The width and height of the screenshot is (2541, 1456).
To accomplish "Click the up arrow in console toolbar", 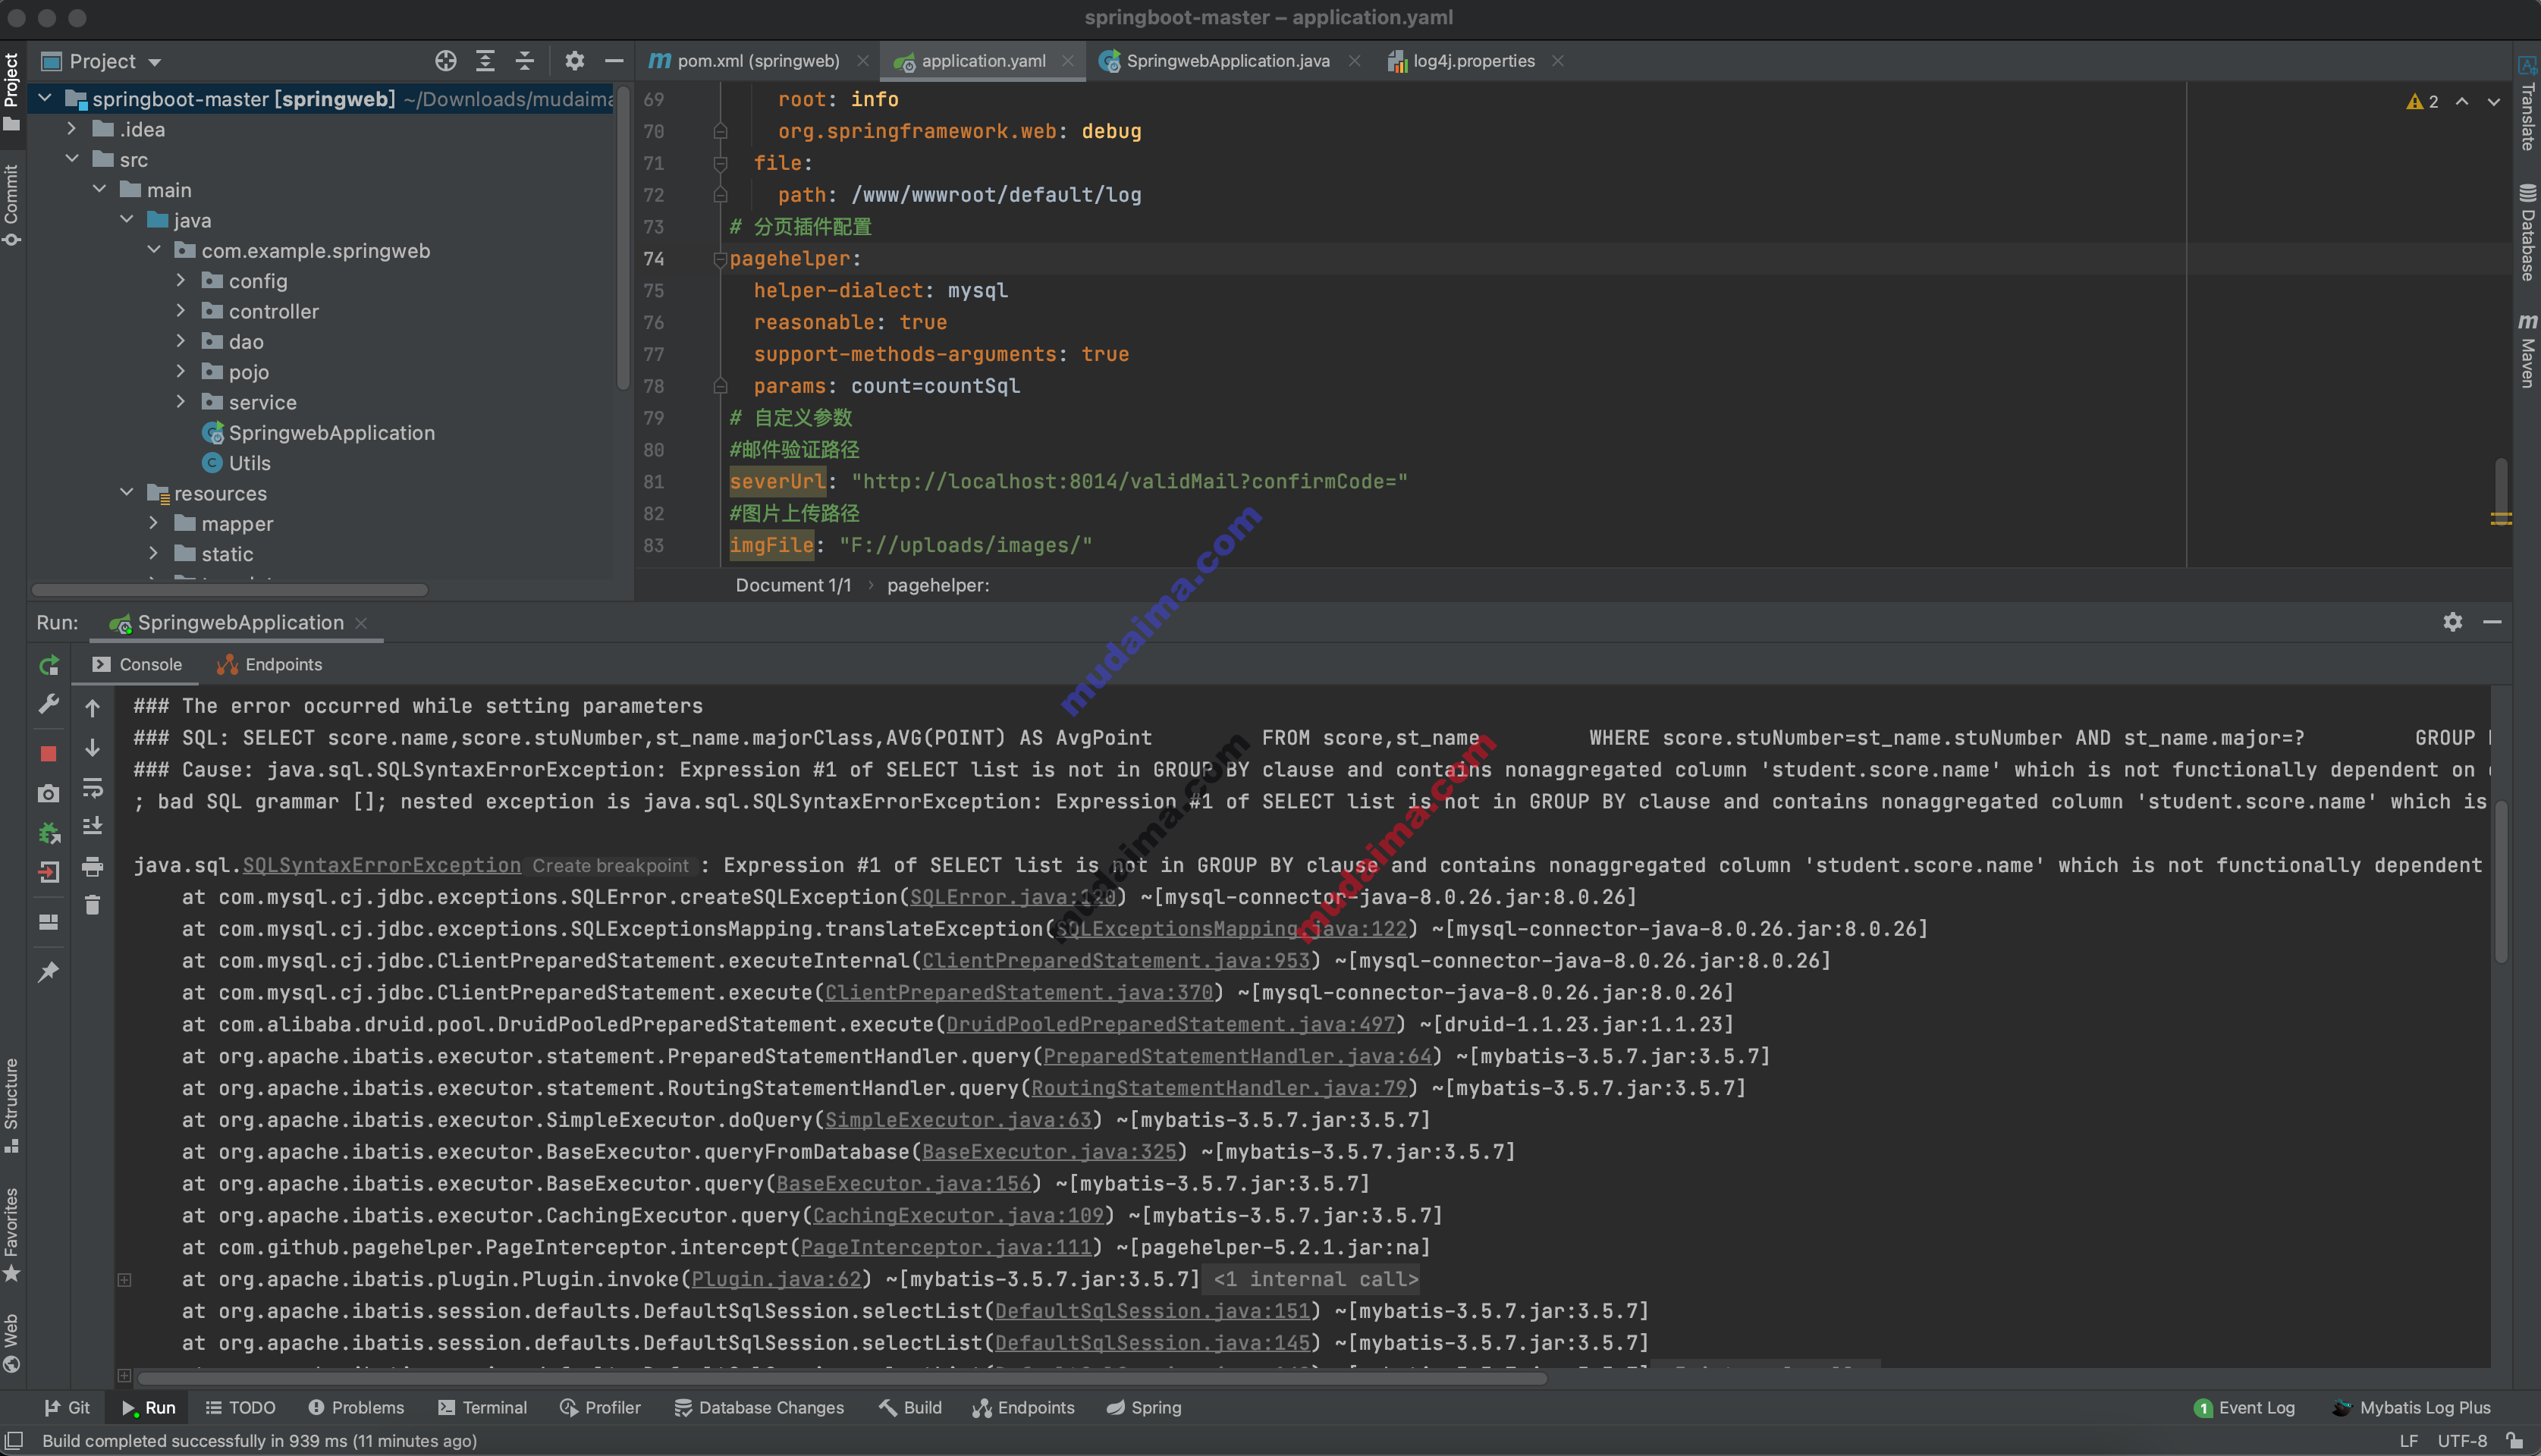I will (92, 708).
